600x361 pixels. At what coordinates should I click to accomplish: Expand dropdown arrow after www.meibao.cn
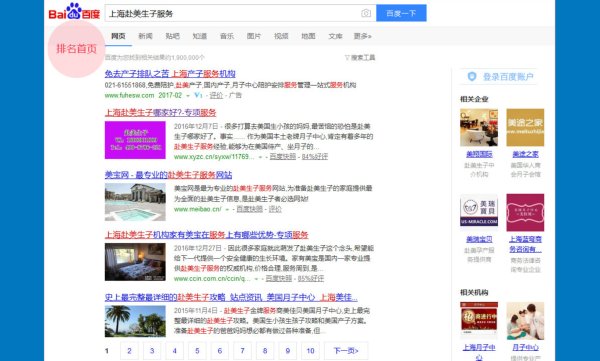pyautogui.click(x=227, y=210)
